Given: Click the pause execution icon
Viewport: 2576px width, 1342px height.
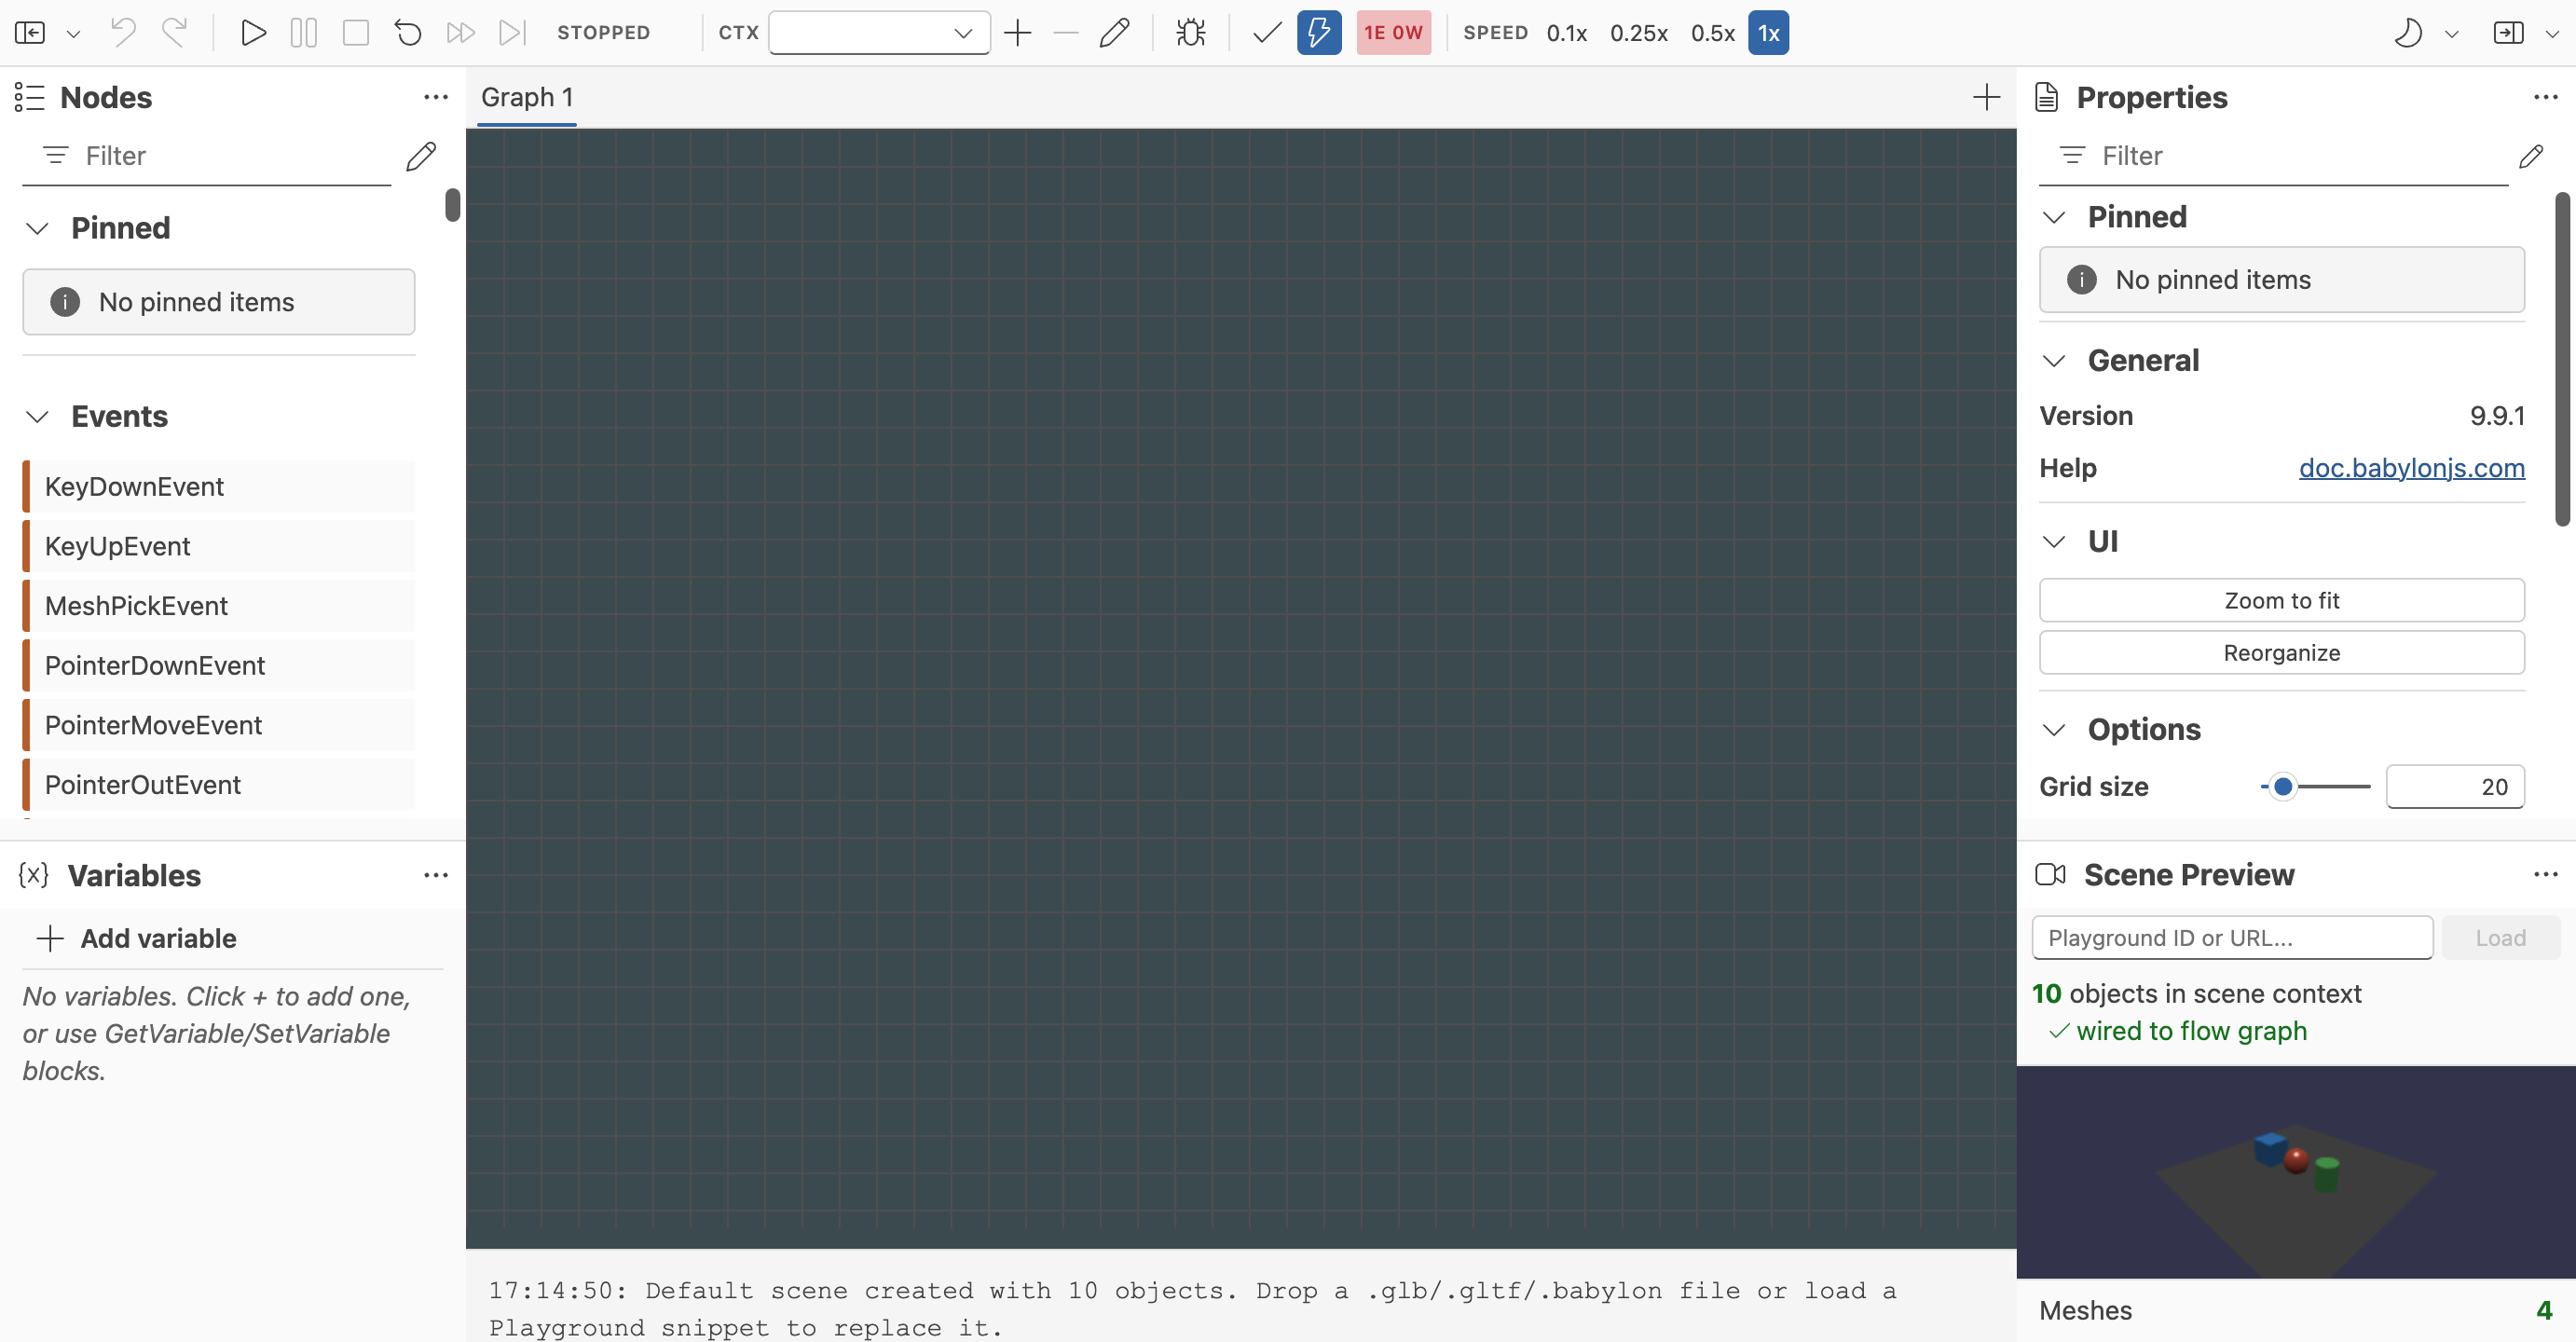Looking at the screenshot, I should click(303, 33).
